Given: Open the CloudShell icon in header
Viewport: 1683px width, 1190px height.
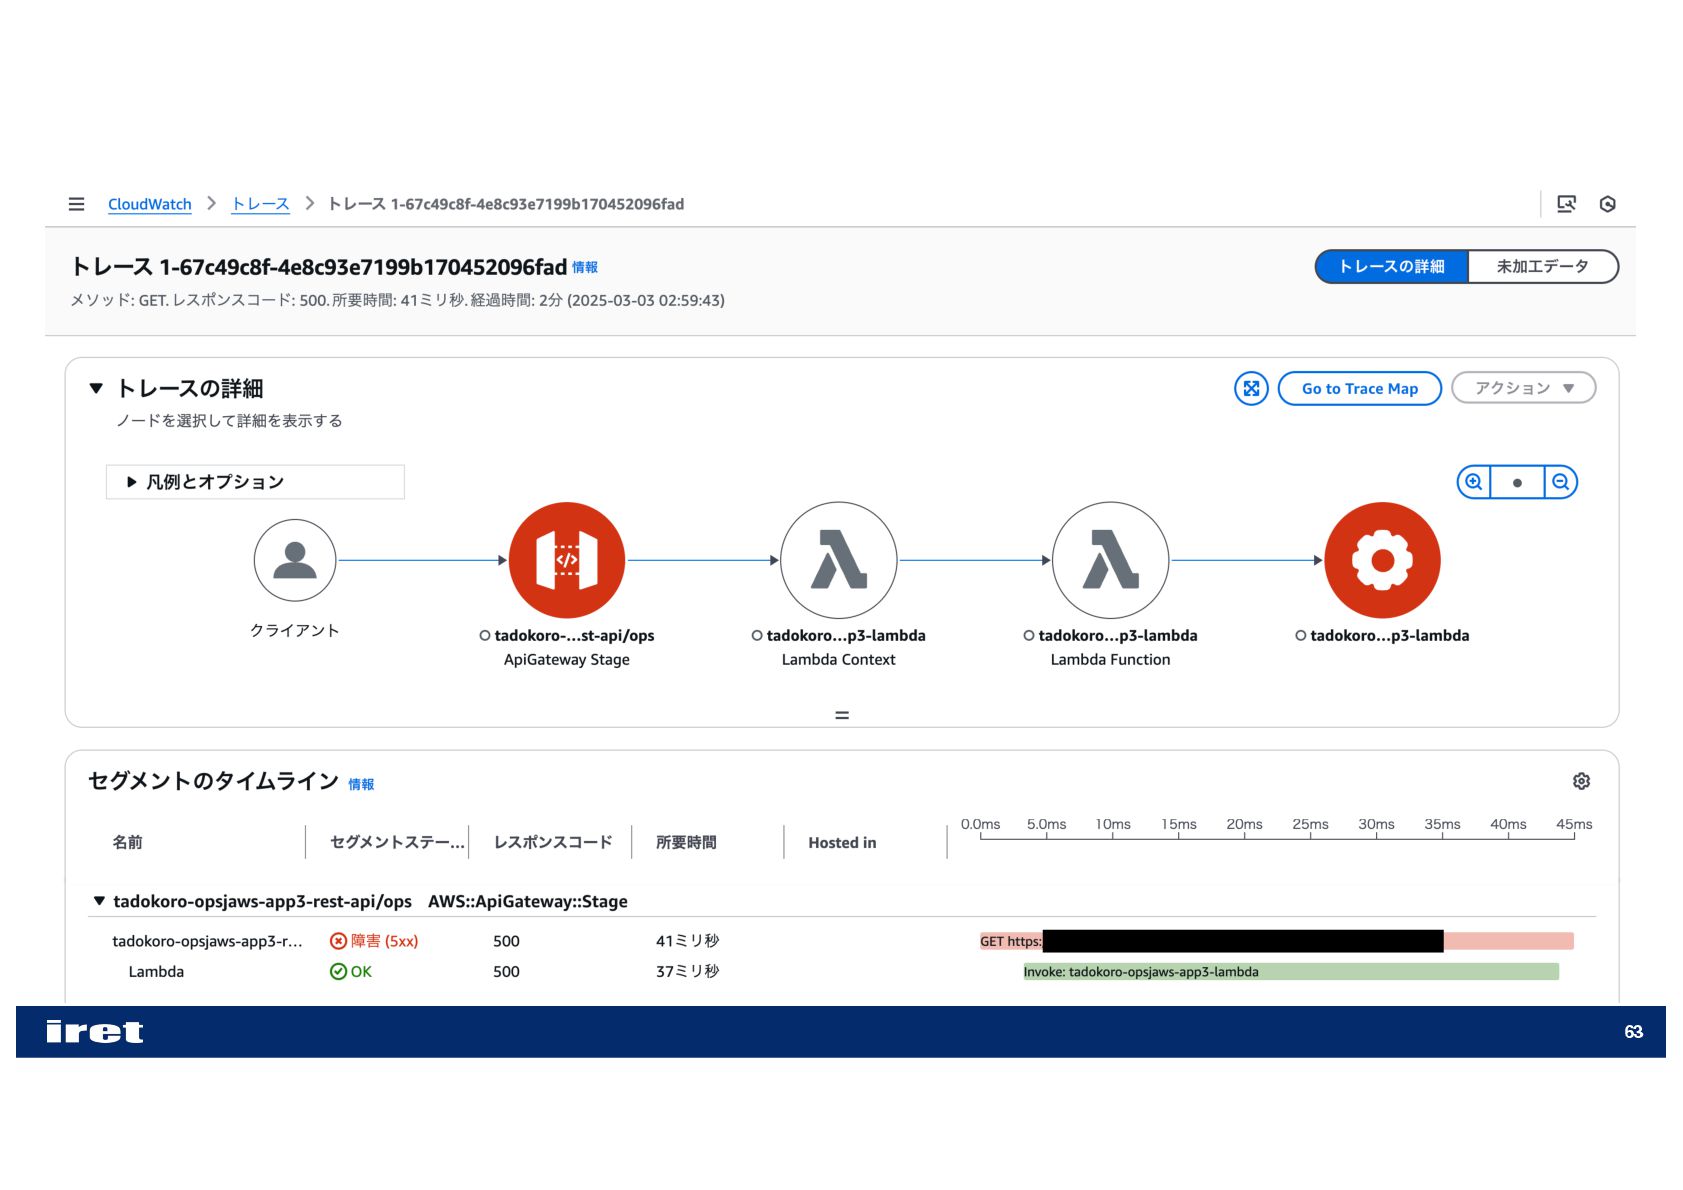Looking at the screenshot, I should (x=1566, y=204).
